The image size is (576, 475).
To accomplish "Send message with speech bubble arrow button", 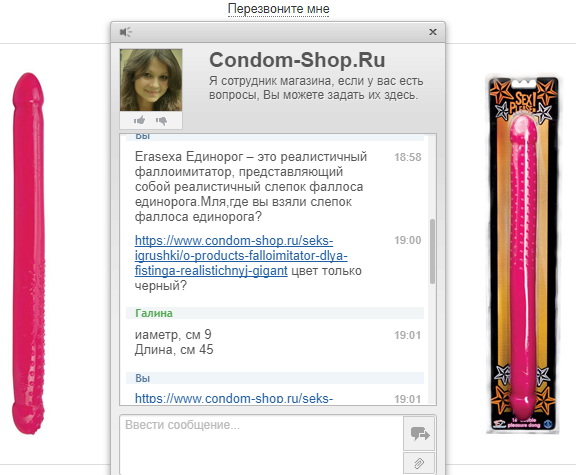I will tap(419, 433).
